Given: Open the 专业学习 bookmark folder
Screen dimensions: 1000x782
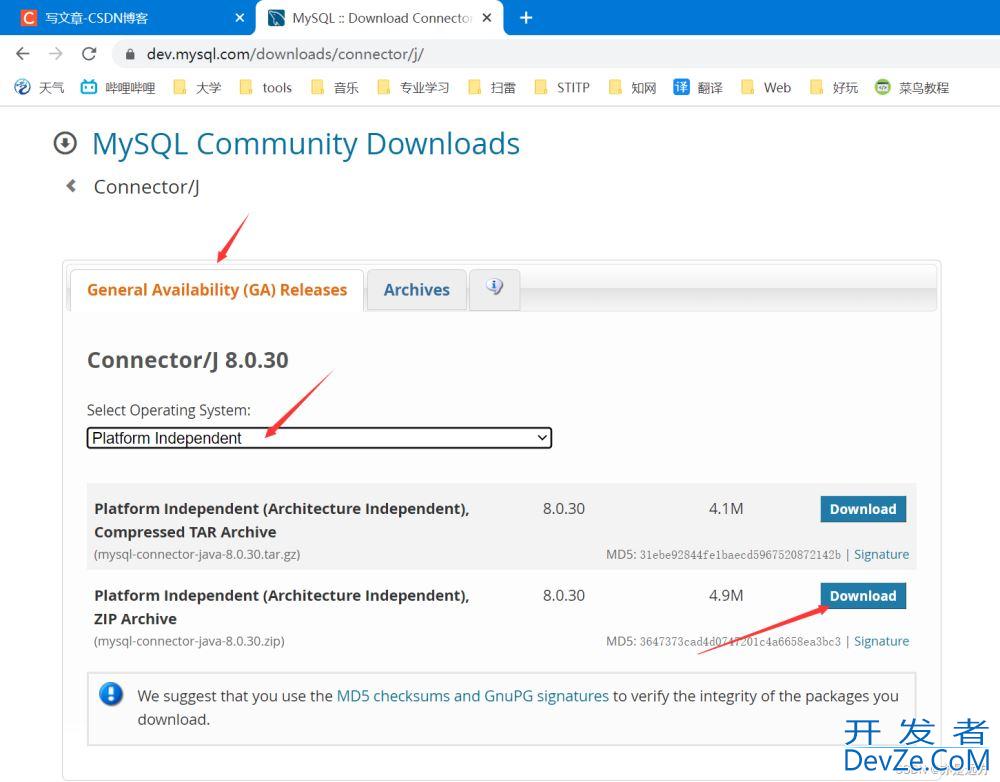Looking at the screenshot, I should click(413, 87).
